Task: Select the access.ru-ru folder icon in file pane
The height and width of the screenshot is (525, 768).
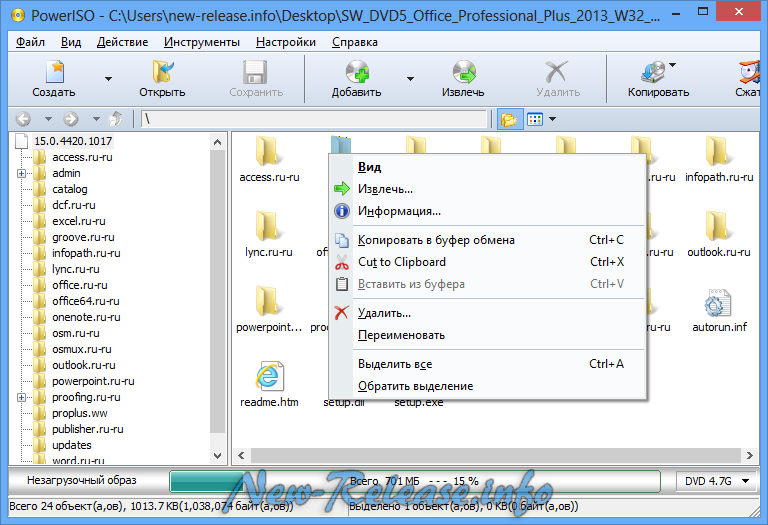Action: pos(268,151)
